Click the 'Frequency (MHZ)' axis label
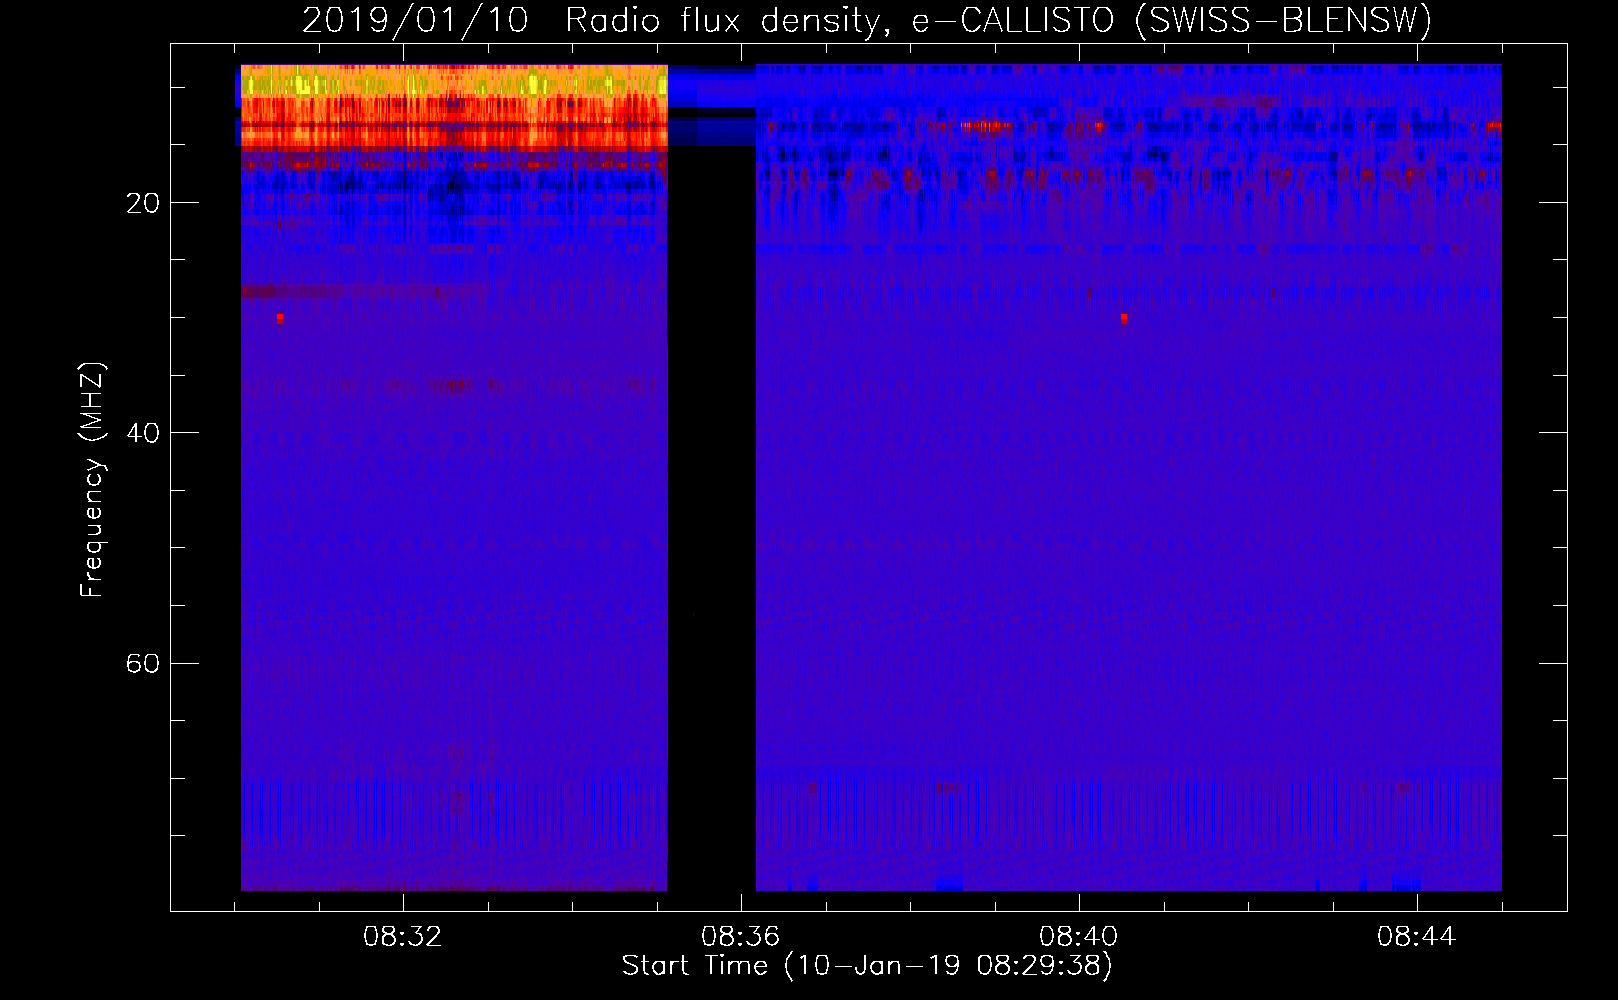This screenshot has width=1618, height=1000. pos(92,480)
